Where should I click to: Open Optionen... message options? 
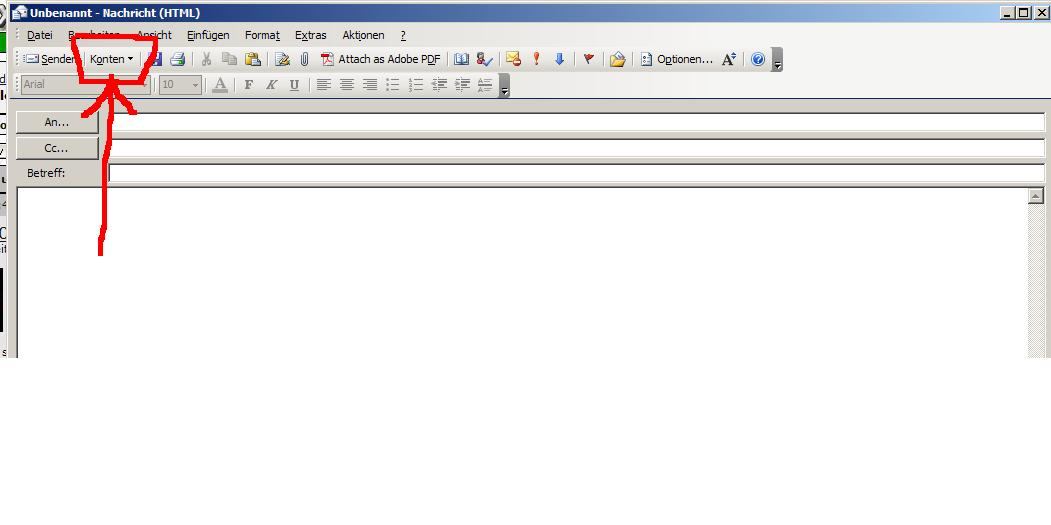(x=676, y=59)
